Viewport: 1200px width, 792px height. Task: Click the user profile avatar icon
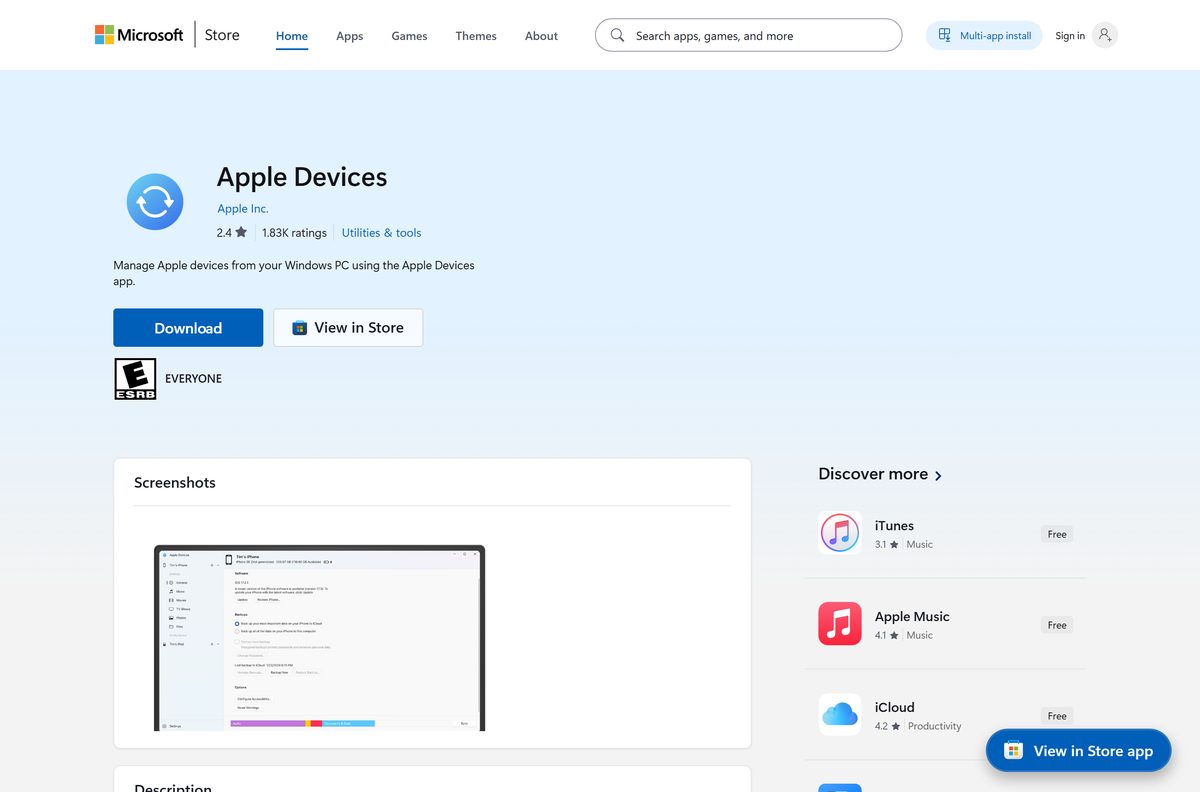pyautogui.click(x=1104, y=36)
